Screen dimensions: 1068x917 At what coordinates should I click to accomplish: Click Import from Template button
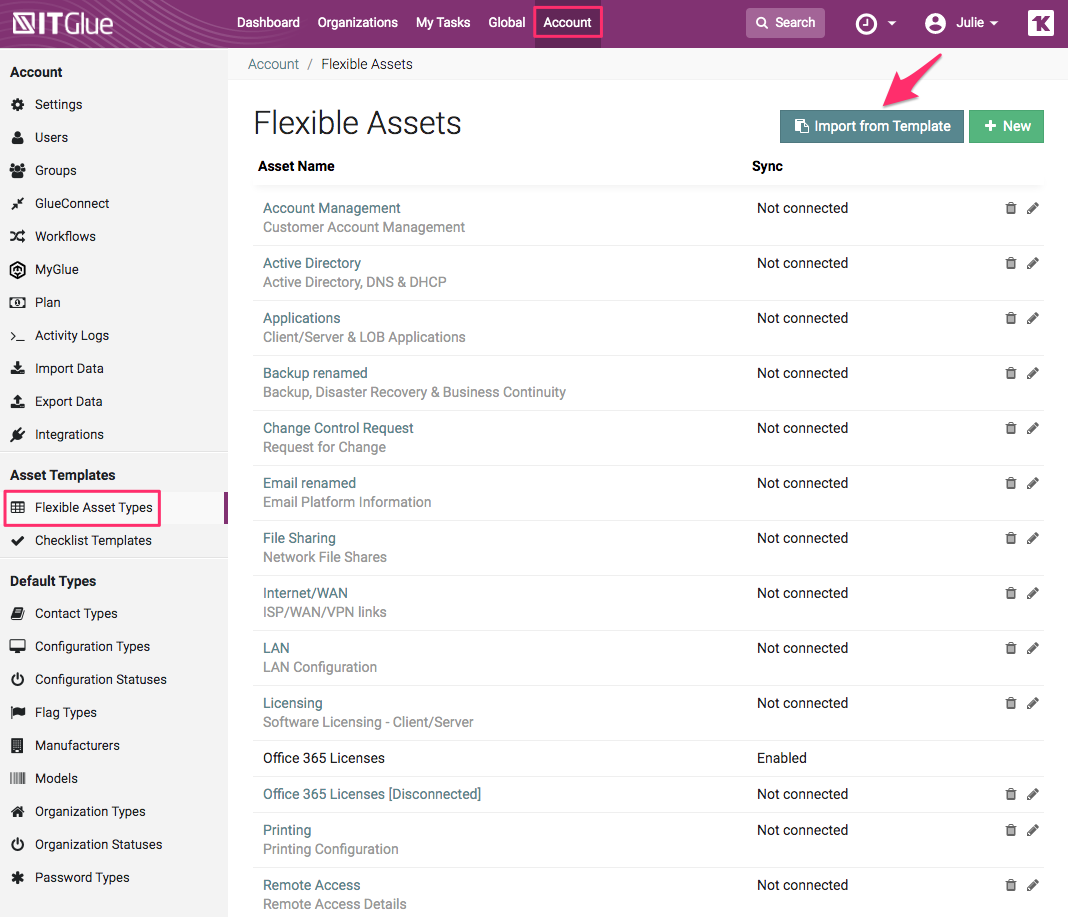click(x=872, y=126)
